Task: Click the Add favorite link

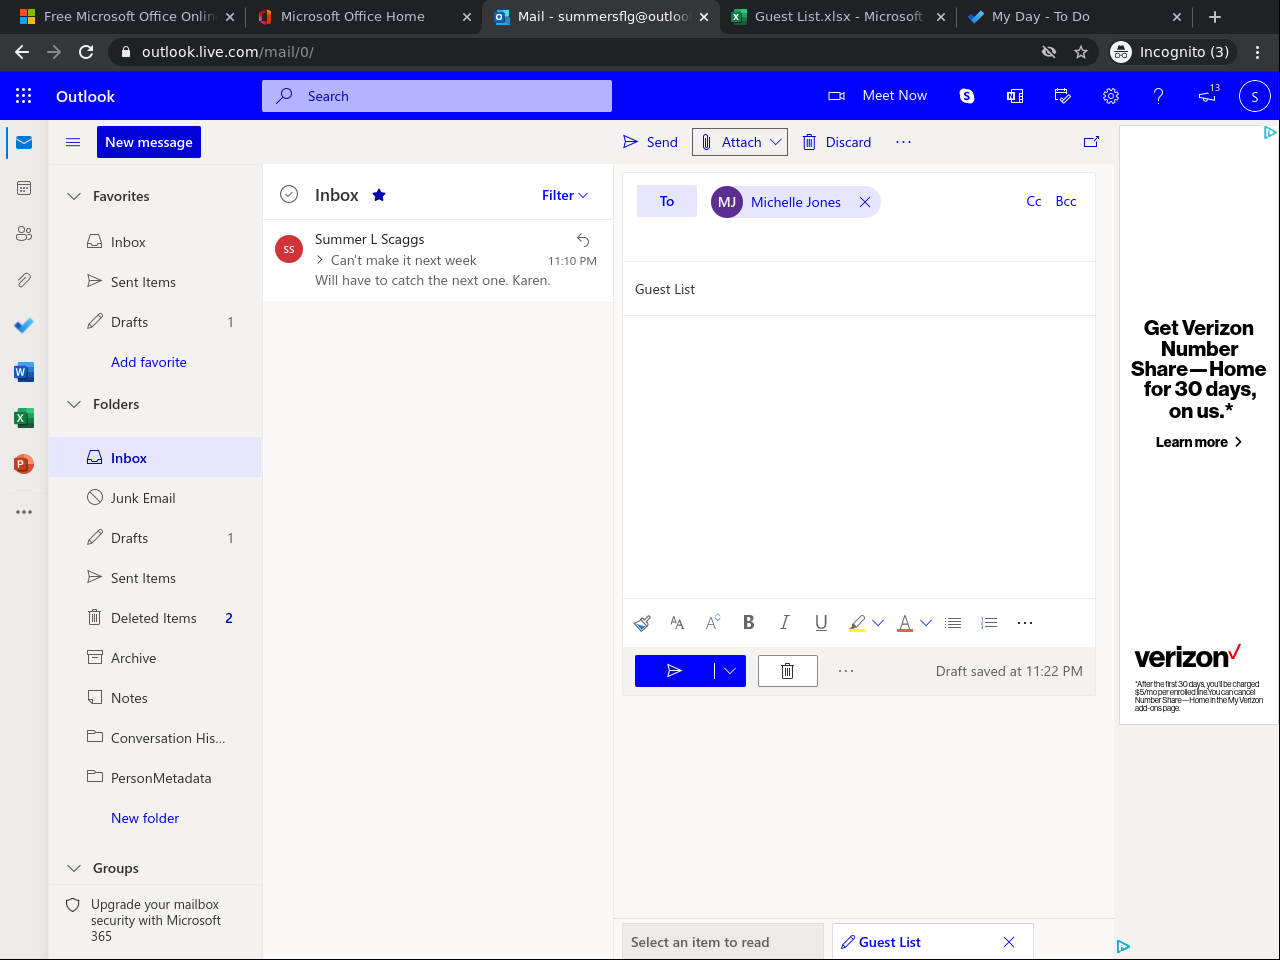Action: click(x=149, y=362)
